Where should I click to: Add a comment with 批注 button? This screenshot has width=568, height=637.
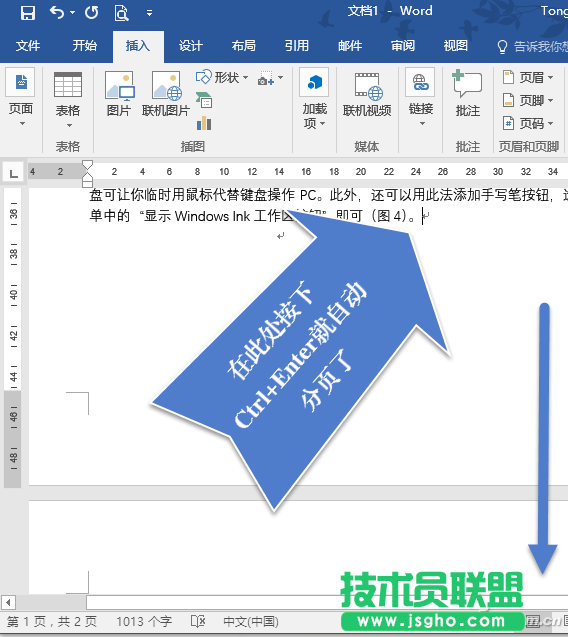pos(468,93)
